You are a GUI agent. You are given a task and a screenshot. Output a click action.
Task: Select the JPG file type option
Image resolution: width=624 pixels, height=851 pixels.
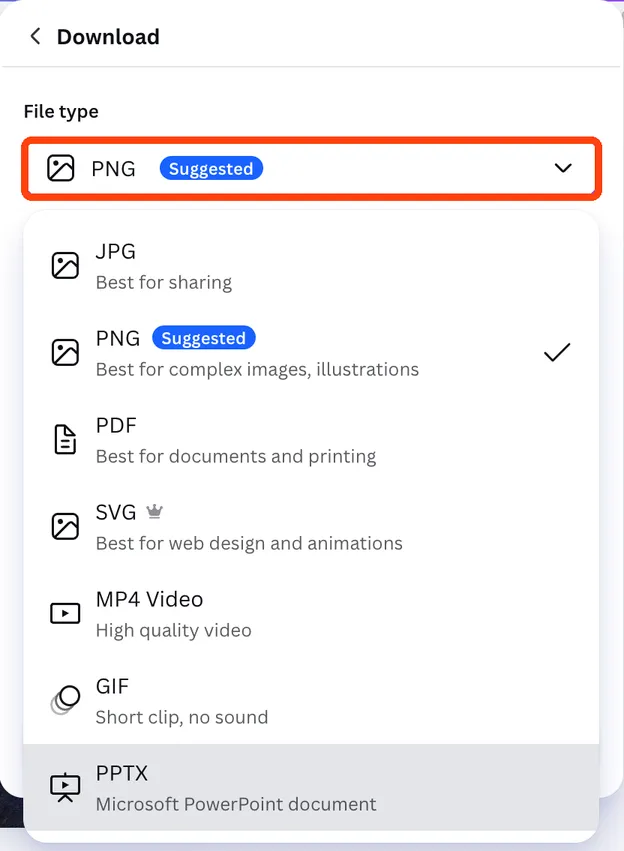point(311,266)
